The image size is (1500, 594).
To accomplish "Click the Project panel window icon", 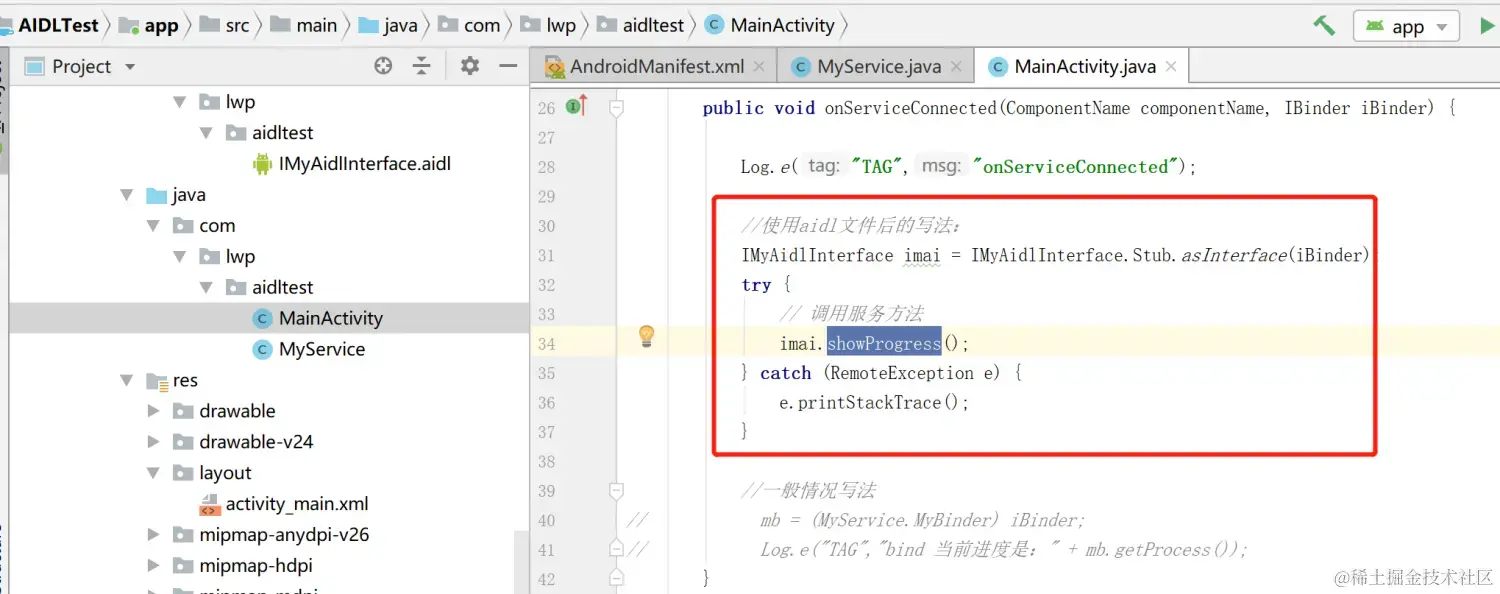I will pos(35,67).
